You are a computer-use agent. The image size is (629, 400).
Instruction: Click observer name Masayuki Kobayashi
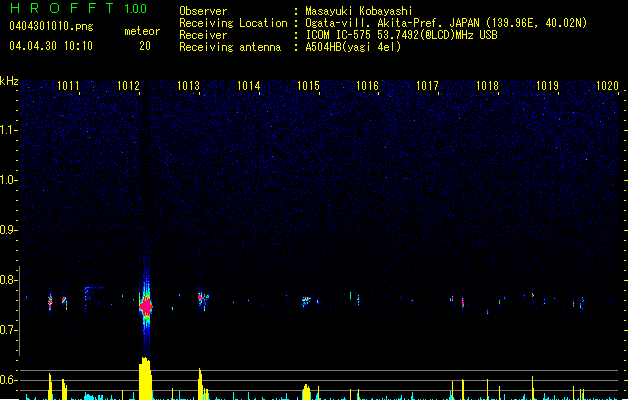pos(359,11)
